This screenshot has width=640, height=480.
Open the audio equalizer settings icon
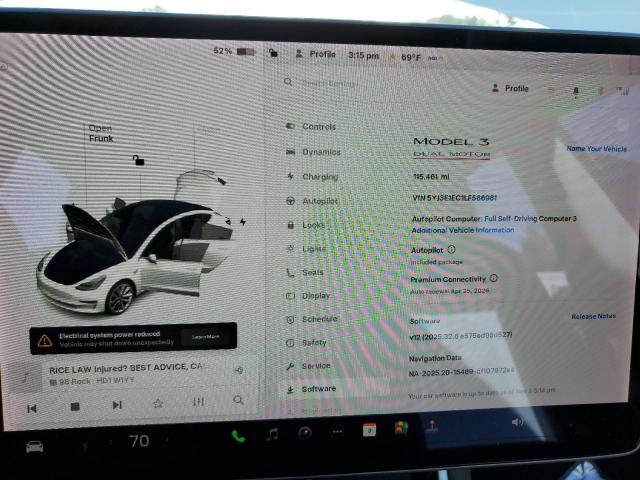point(198,402)
